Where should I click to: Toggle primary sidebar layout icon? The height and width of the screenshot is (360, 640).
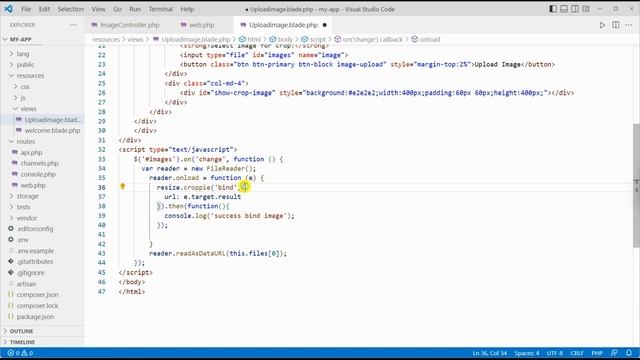click(x=553, y=9)
